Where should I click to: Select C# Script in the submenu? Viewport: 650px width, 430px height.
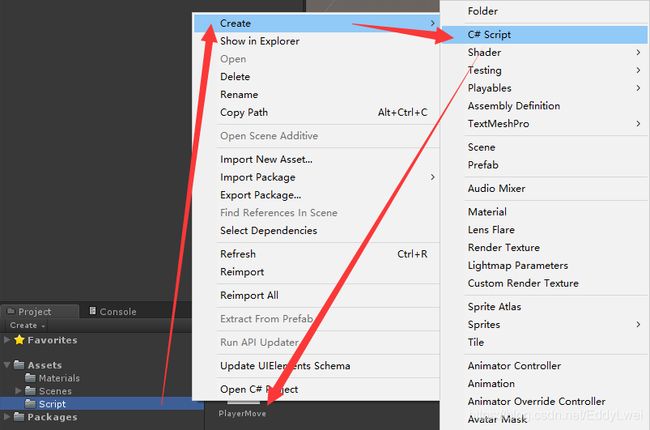pyautogui.click(x=545, y=35)
